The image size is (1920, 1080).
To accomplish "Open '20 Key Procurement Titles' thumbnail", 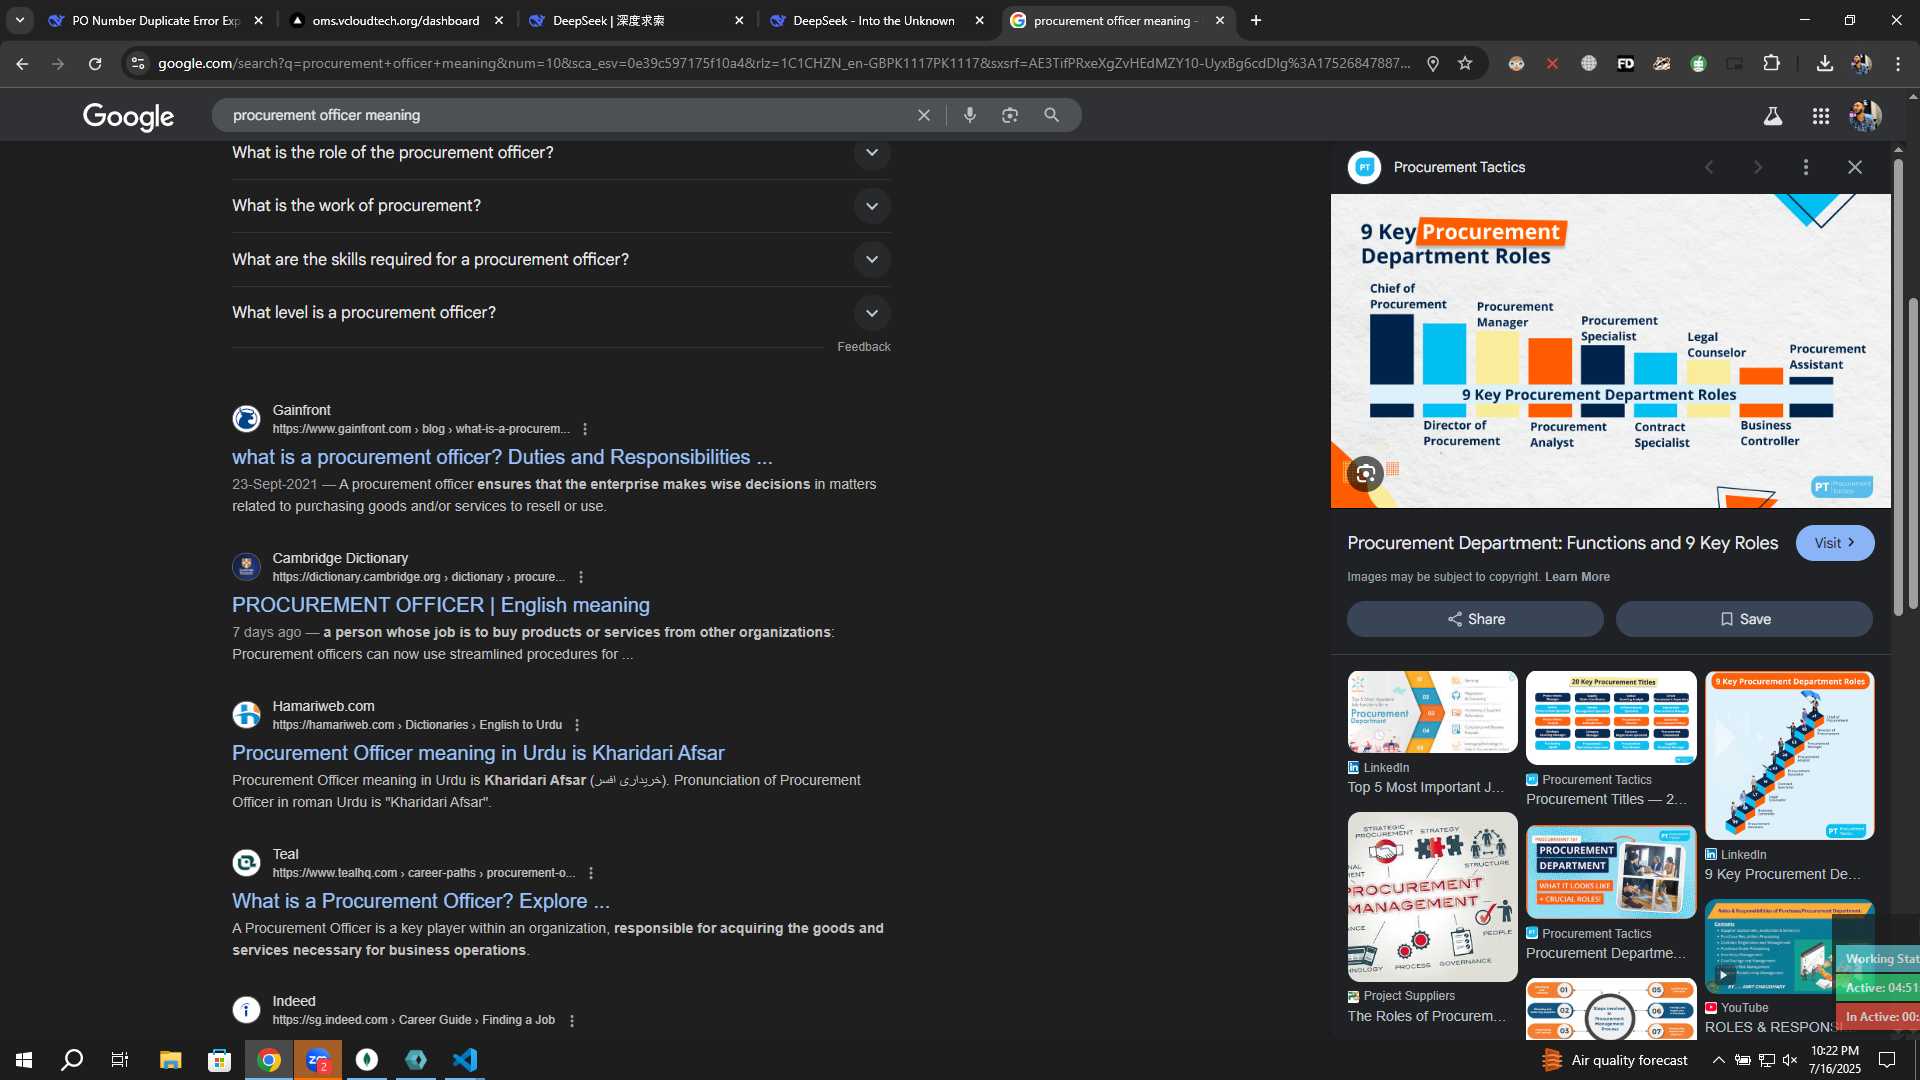I will [1611, 718].
